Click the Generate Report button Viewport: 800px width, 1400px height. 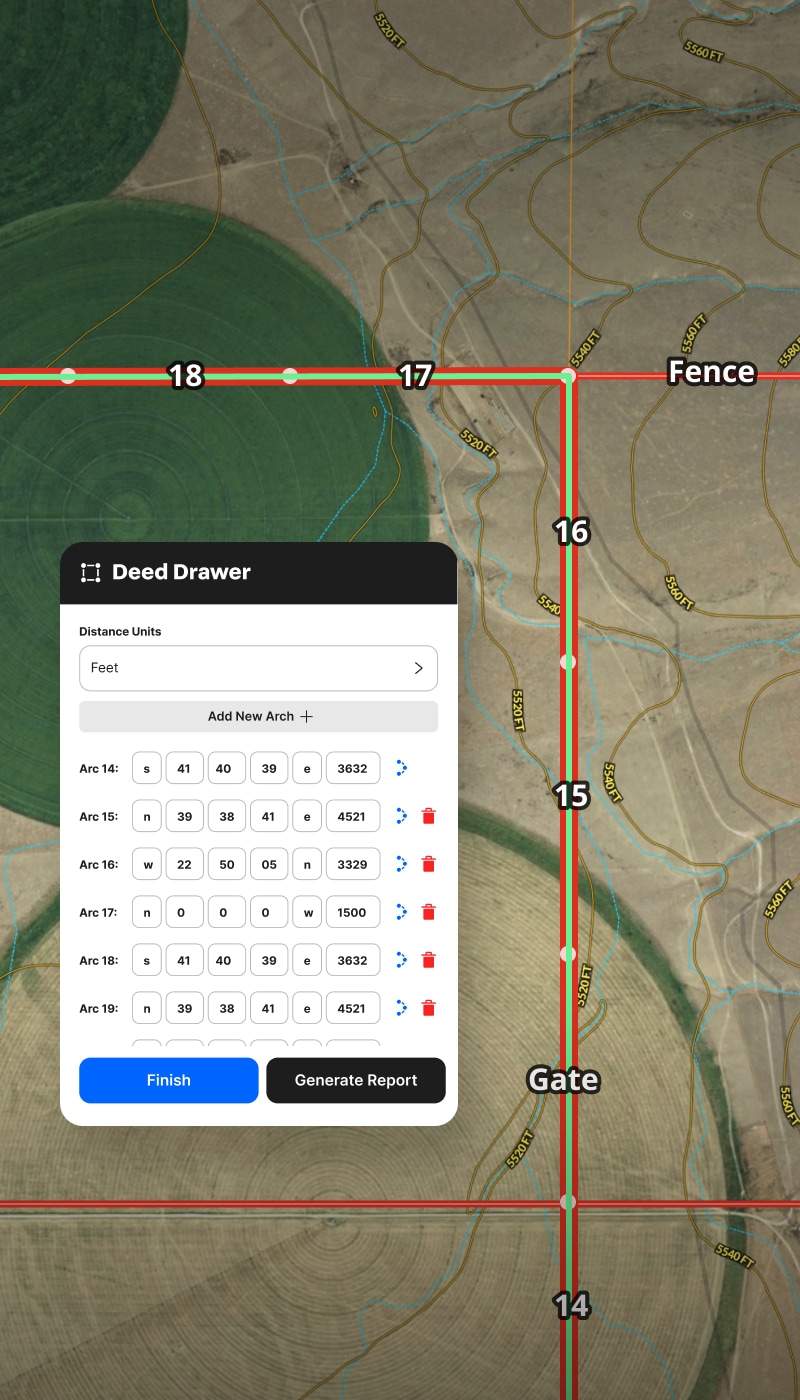356,1080
